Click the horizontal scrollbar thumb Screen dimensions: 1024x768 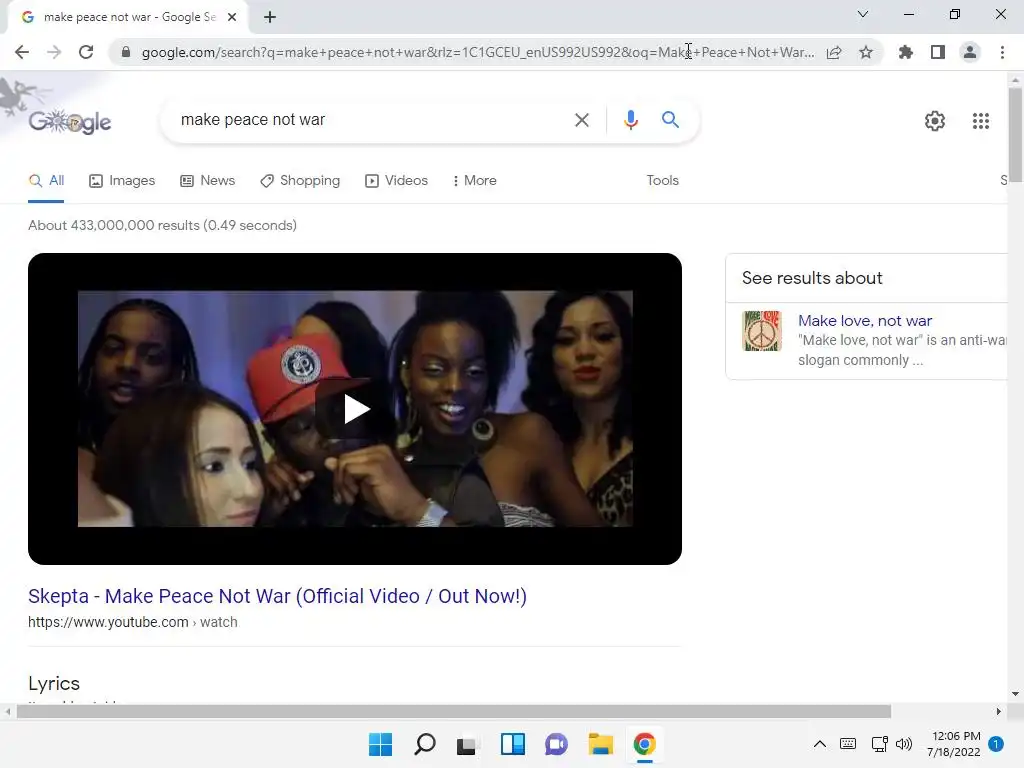point(454,712)
